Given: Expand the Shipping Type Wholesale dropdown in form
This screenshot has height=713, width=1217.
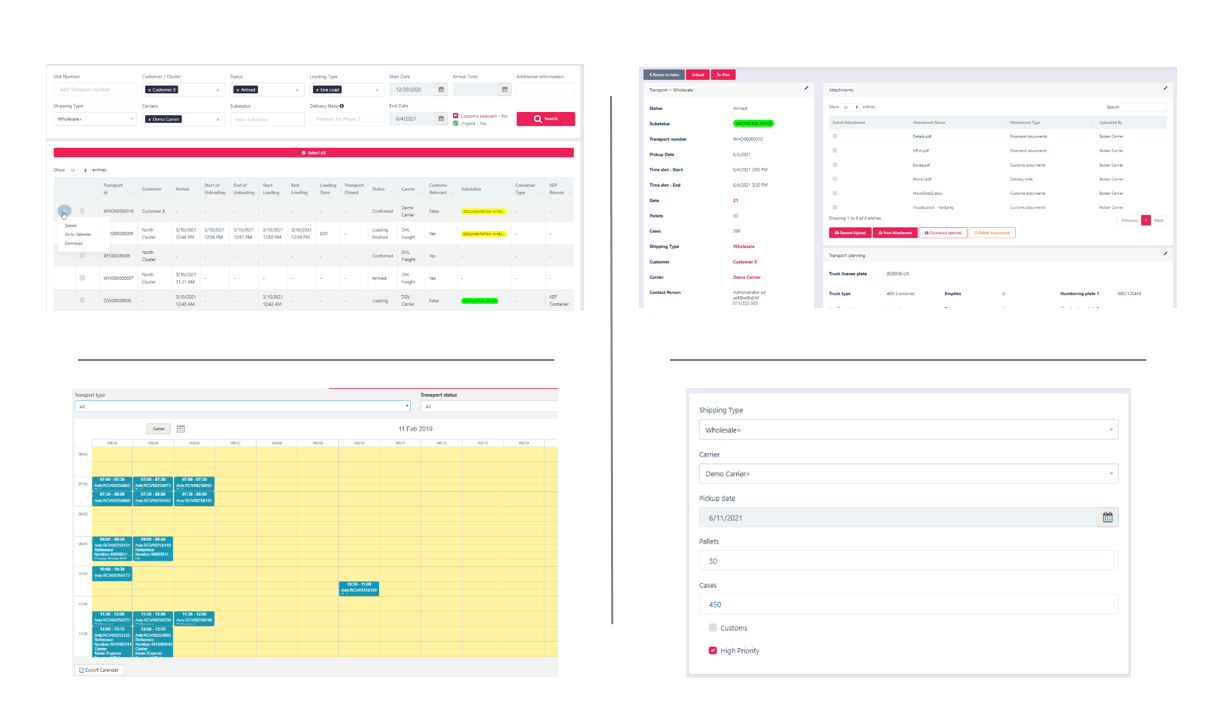Looking at the screenshot, I should point(908,430).
